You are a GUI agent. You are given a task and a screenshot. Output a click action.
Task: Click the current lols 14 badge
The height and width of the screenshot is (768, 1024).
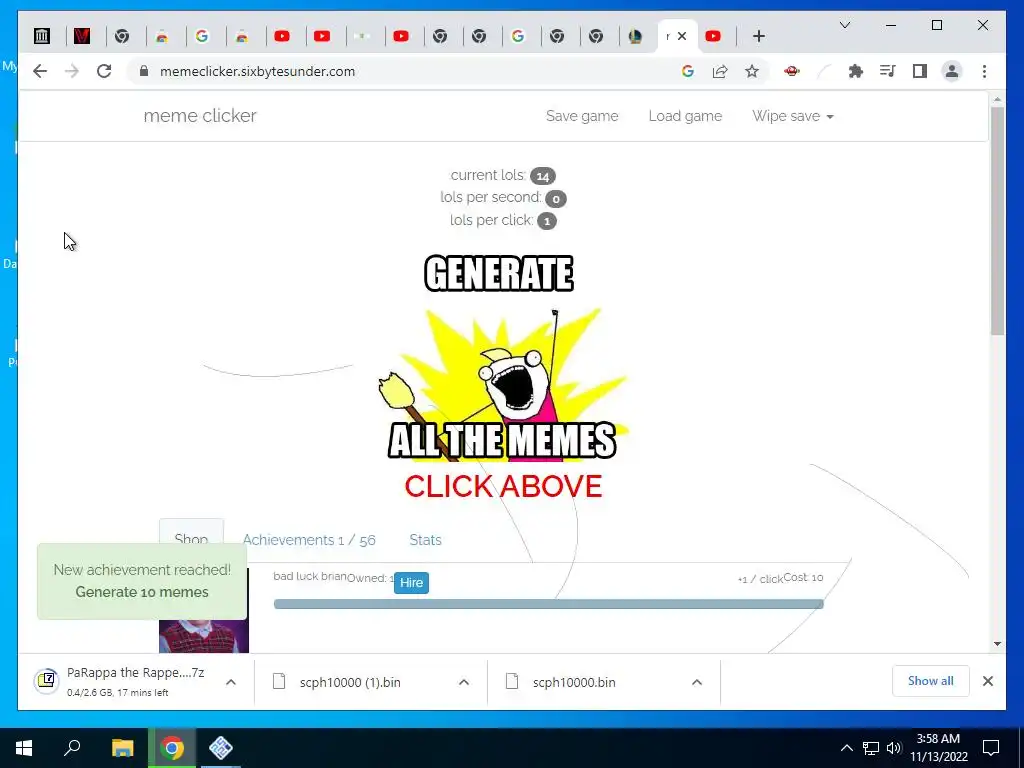coord(543,176)
